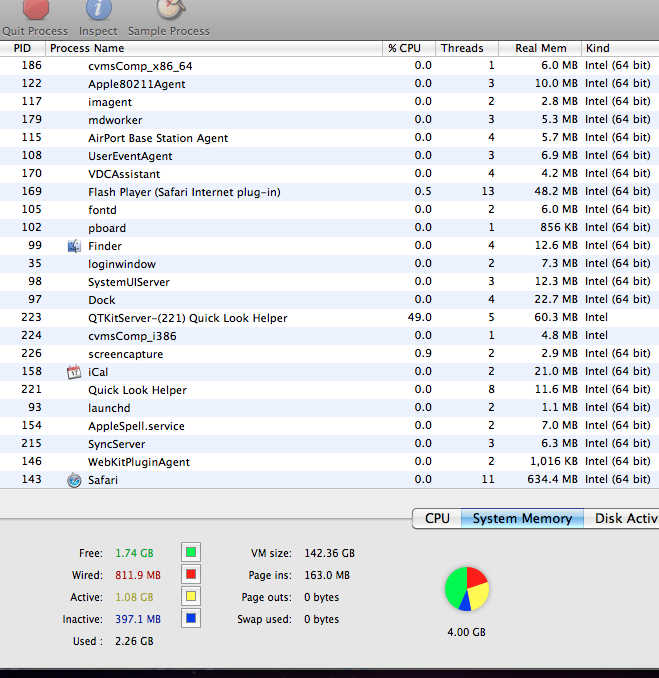
Task: Sort by Threads column header
Action: [467, 48]
